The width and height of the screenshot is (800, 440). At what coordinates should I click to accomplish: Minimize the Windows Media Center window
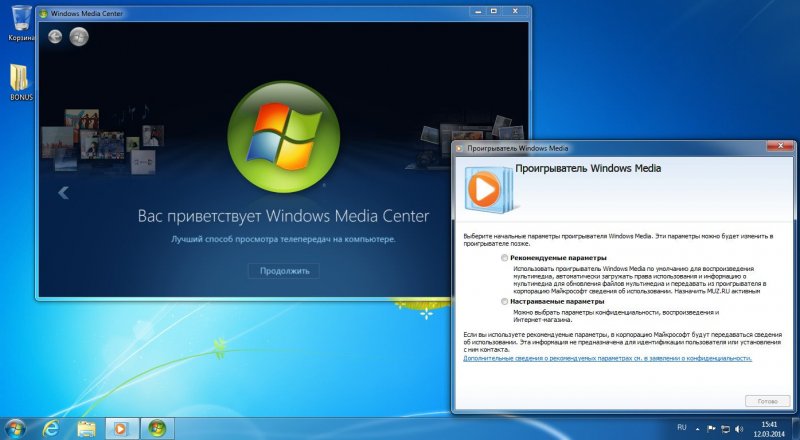pos(478,11)
